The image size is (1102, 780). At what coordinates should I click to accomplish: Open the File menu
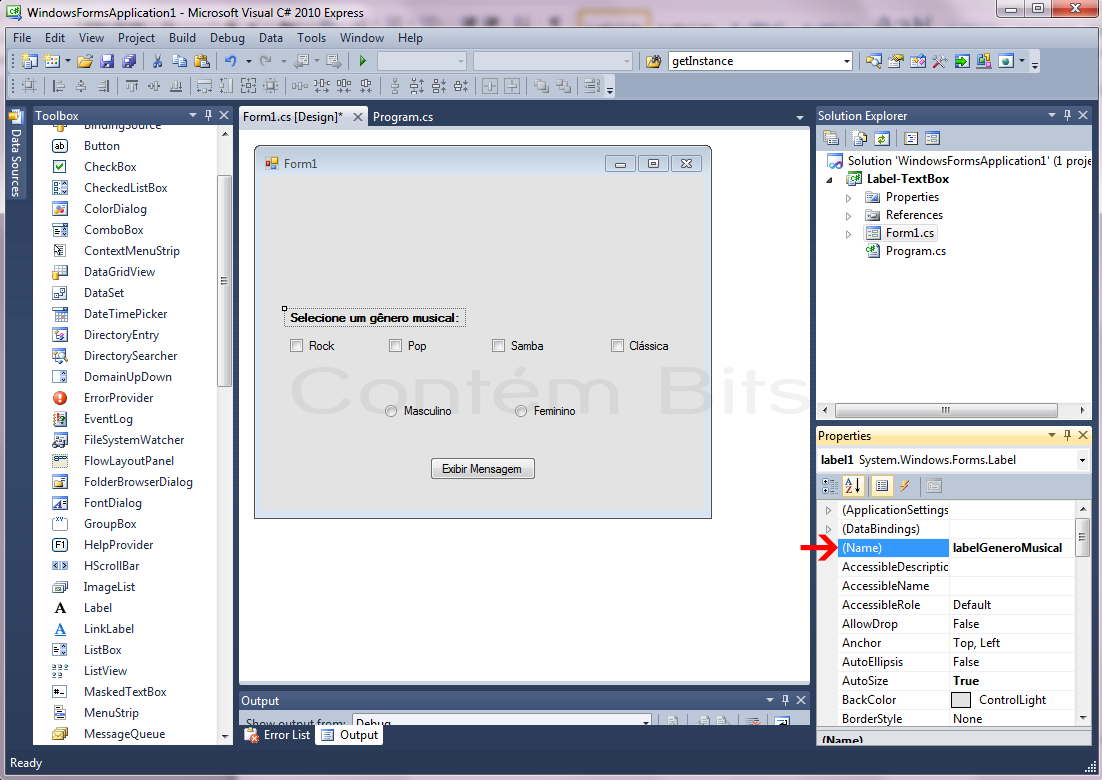point(22,38)
